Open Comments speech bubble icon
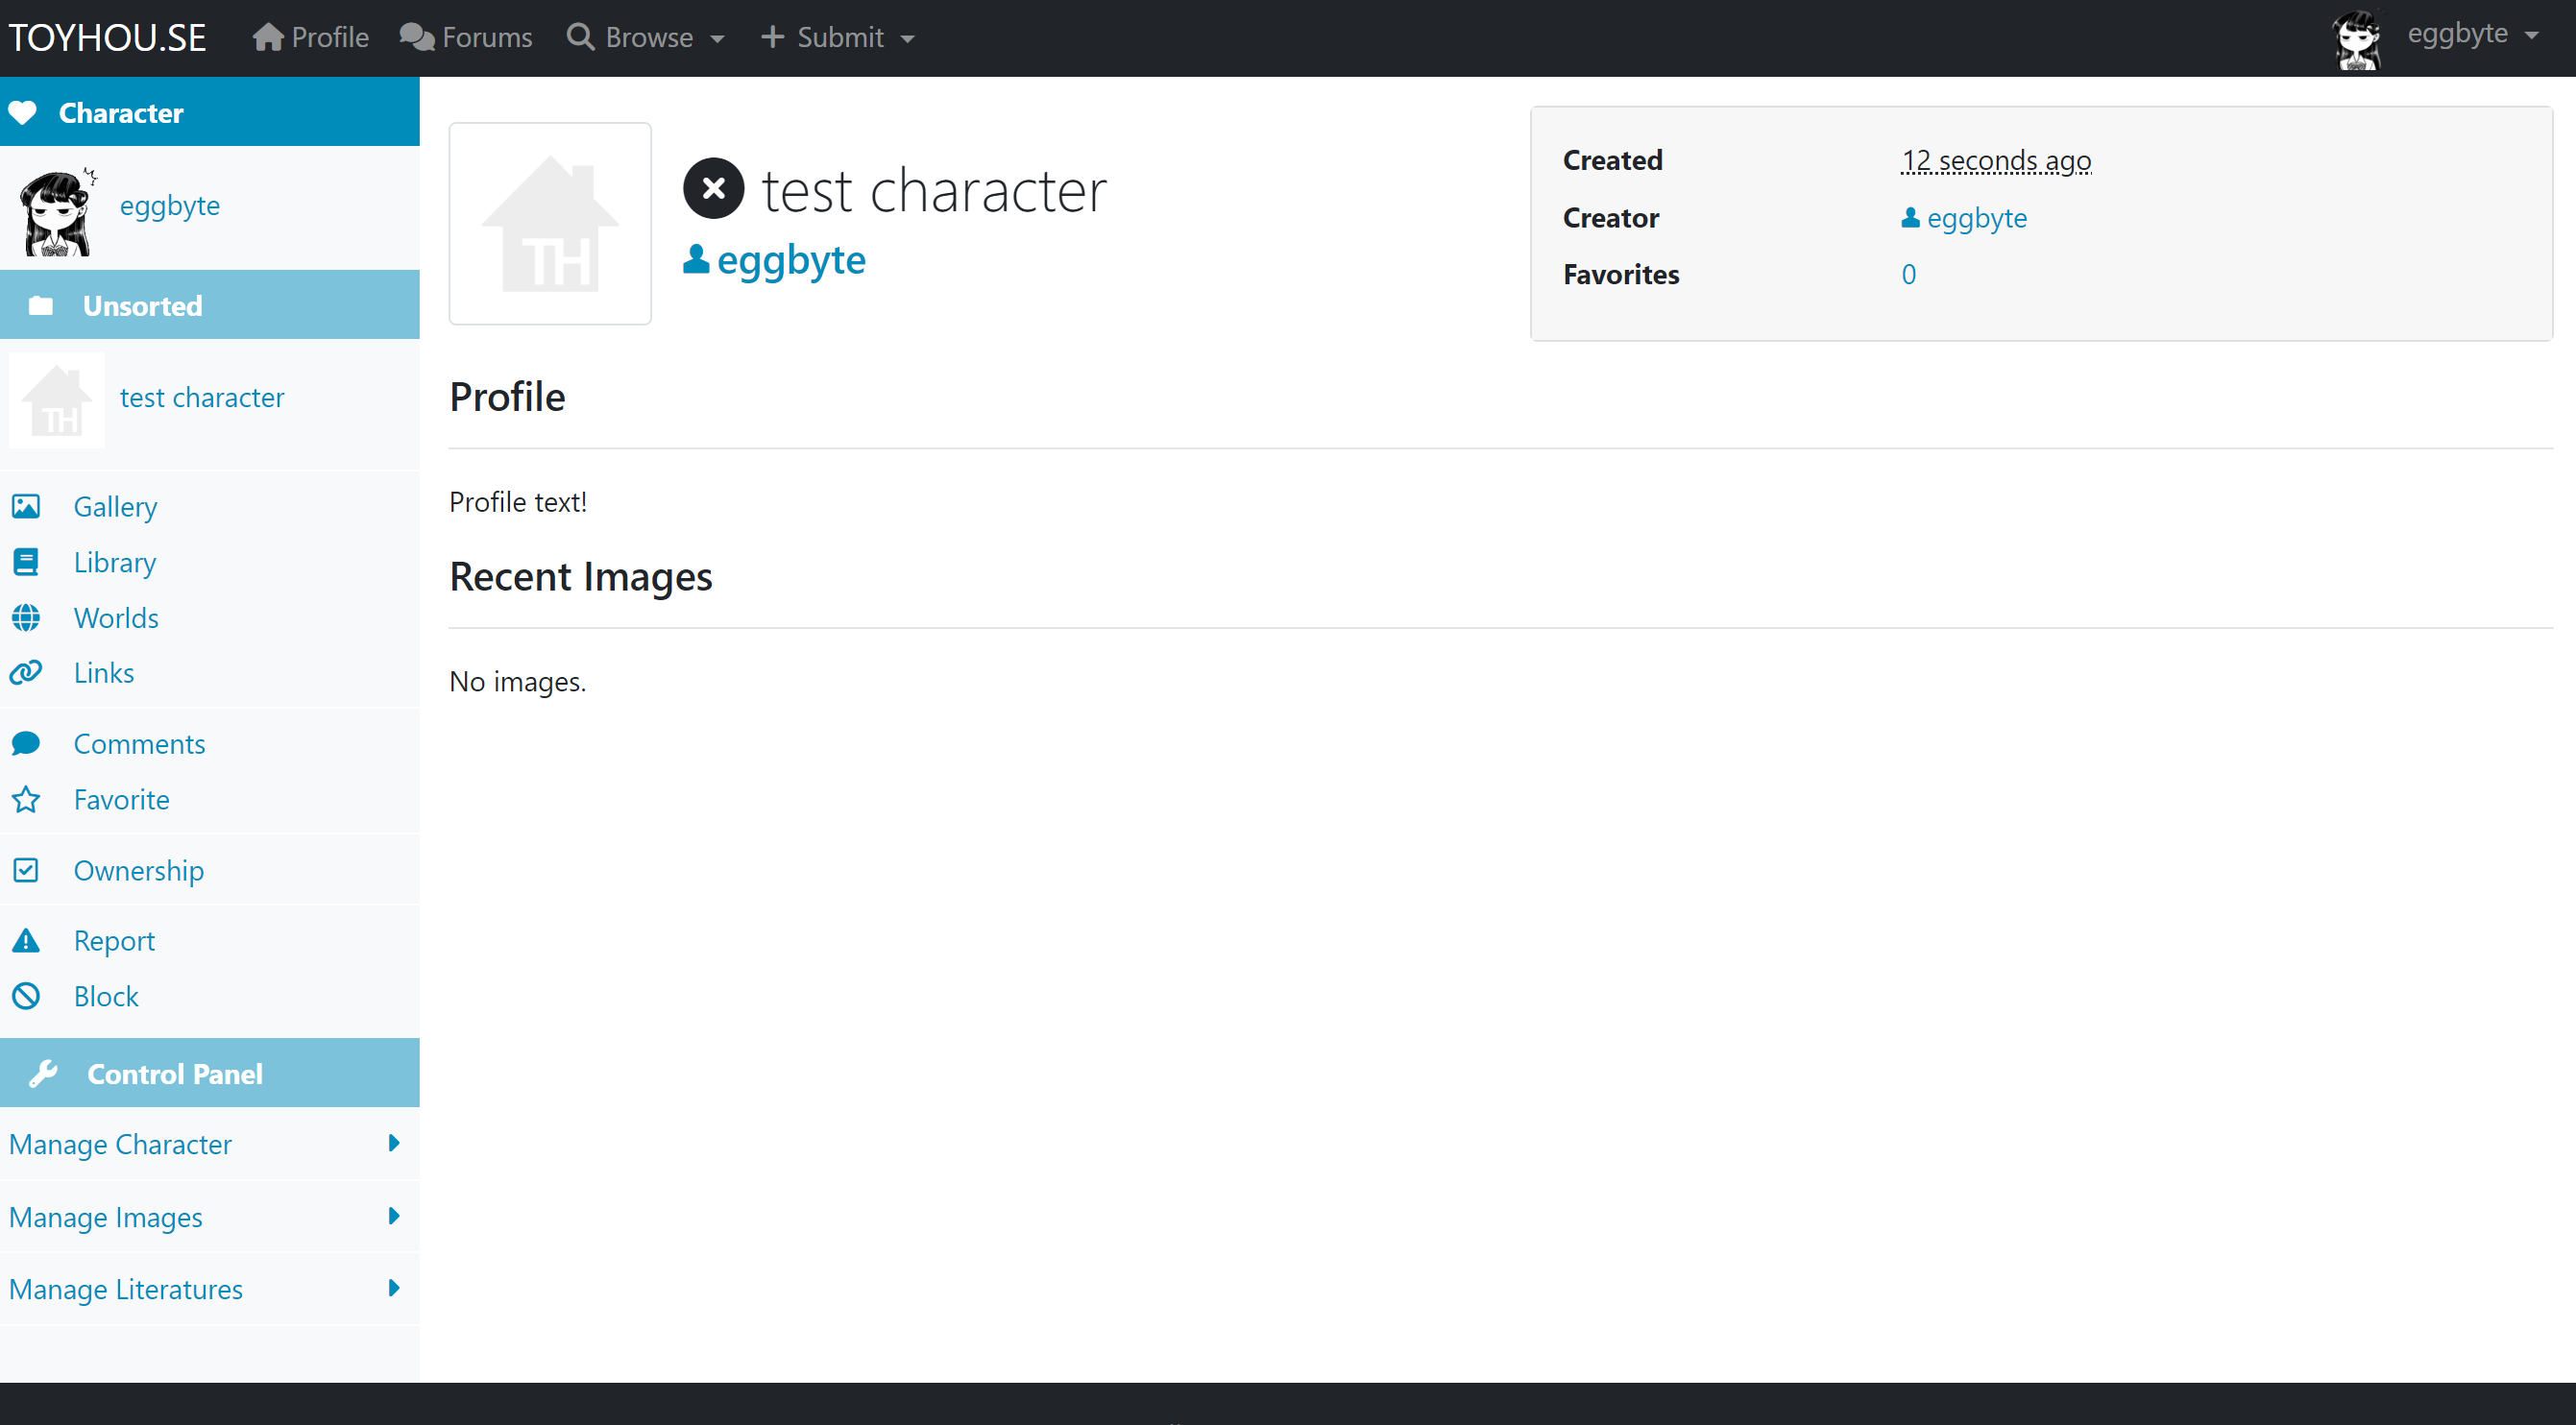This screenshot has height=1425, width=2576. coord(26,744)
